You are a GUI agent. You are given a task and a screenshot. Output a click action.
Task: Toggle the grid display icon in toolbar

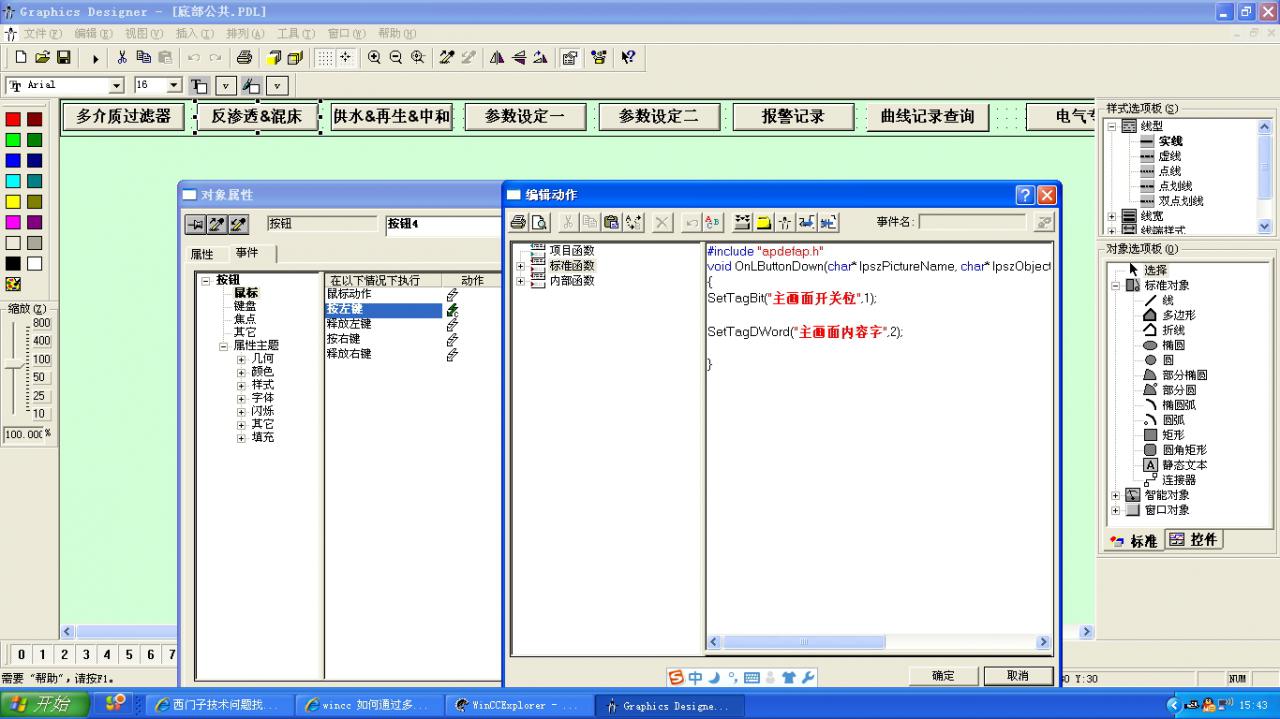tap(325, 58)
